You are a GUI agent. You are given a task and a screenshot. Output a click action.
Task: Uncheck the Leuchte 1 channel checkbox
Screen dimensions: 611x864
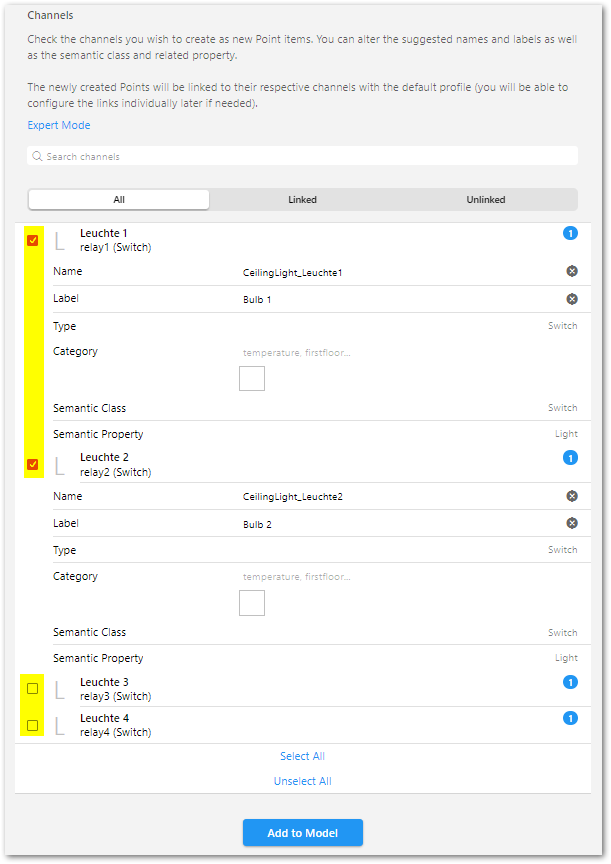[33, 240]
